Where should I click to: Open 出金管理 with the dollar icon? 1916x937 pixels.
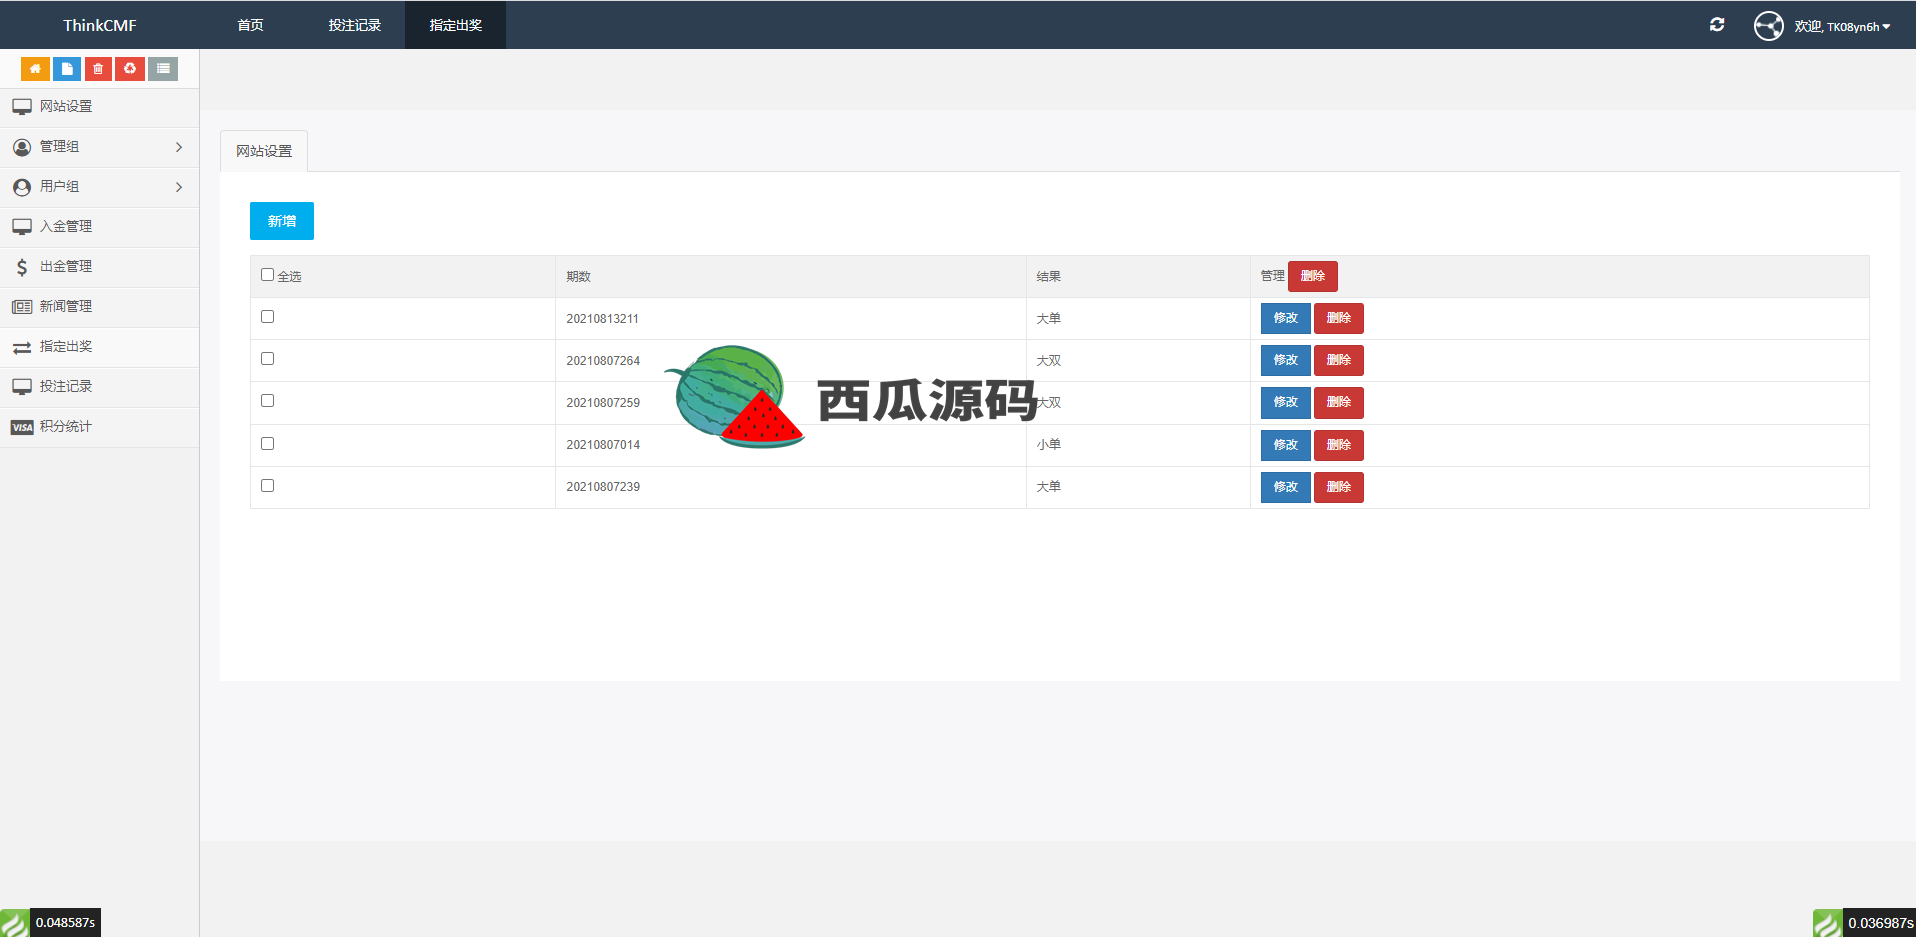66,267
